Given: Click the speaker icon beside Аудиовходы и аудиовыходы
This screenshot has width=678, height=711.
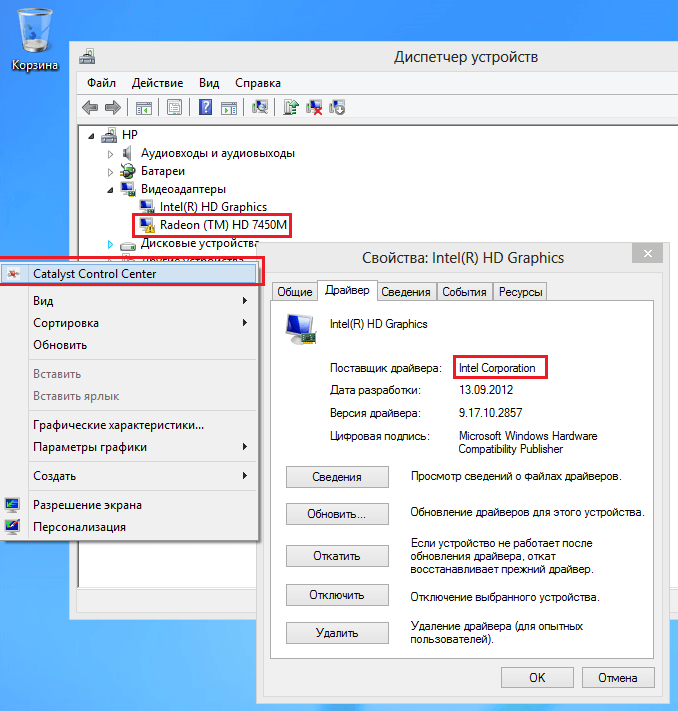Looking at the screenshot, I should click(127, 153).
